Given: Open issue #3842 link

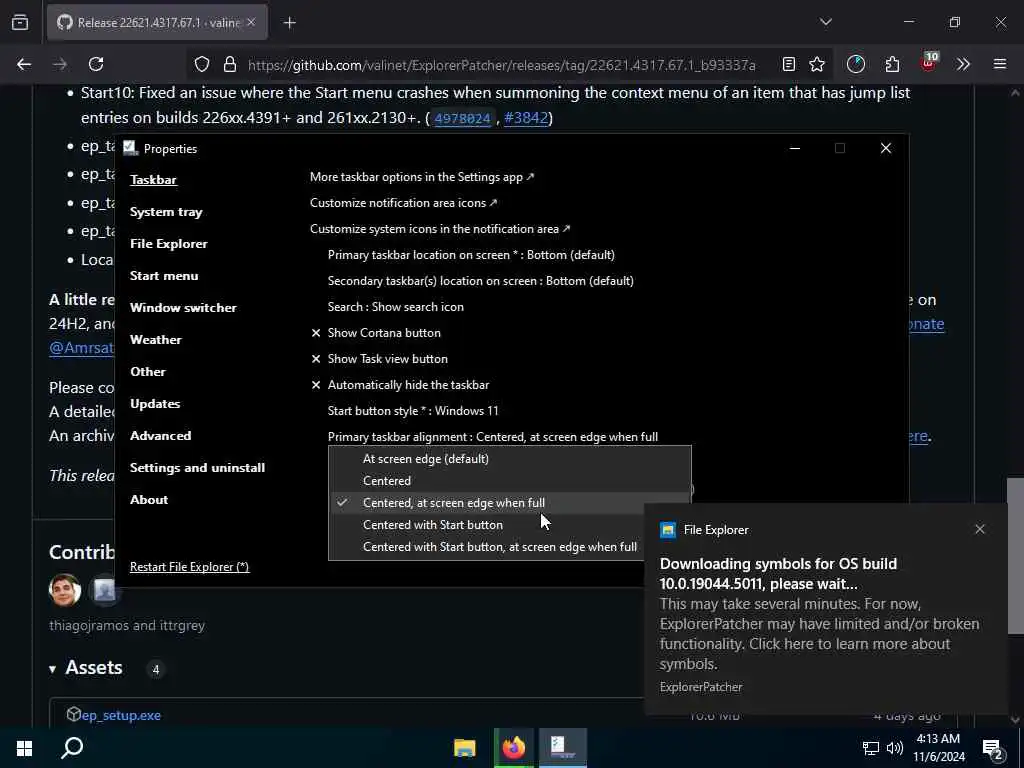Looking at the screenshot, I should click(x=526, y=118).
